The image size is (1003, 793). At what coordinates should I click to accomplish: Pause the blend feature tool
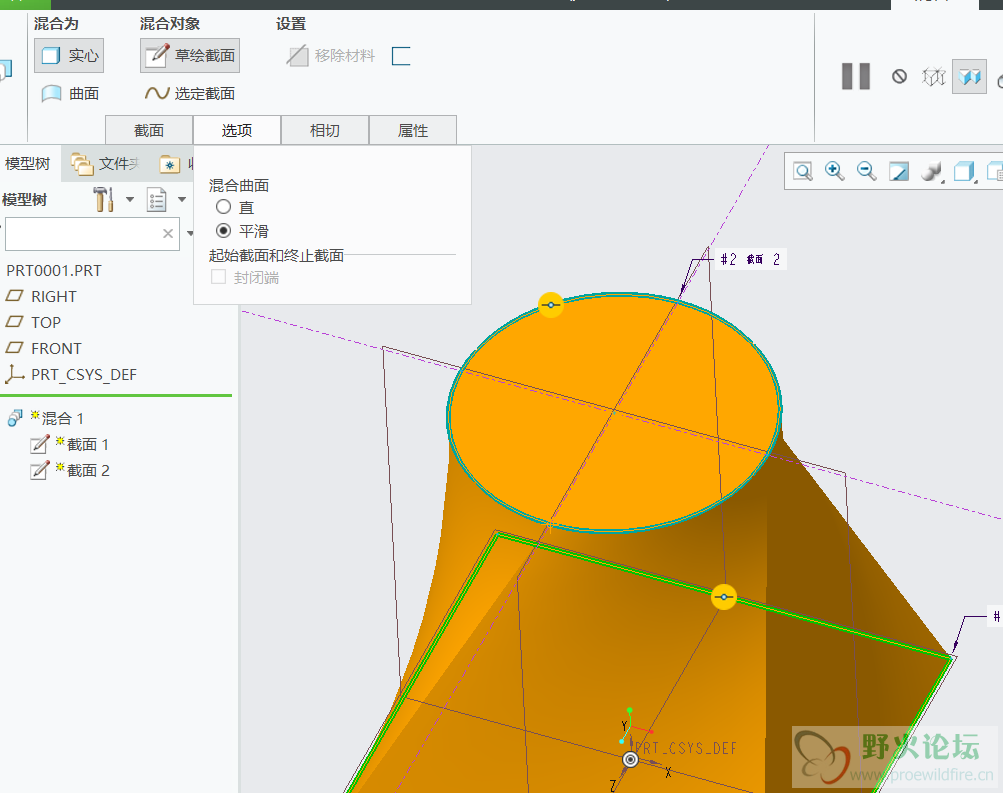(856, 76)
